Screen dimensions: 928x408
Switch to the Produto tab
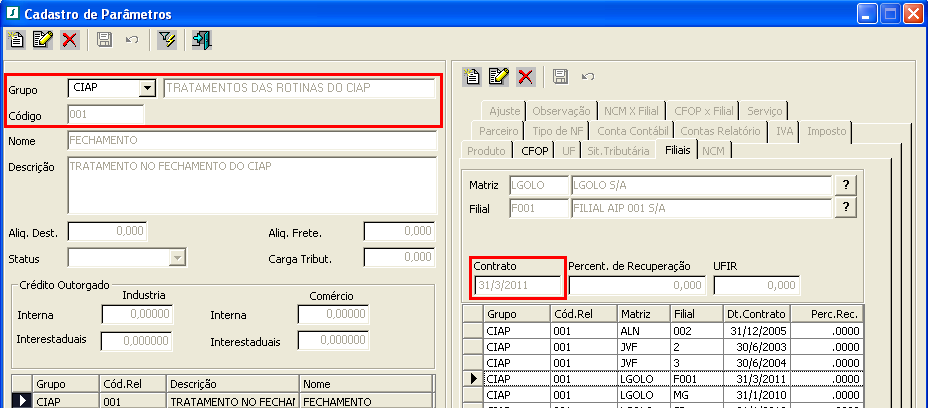coord(486,151)
